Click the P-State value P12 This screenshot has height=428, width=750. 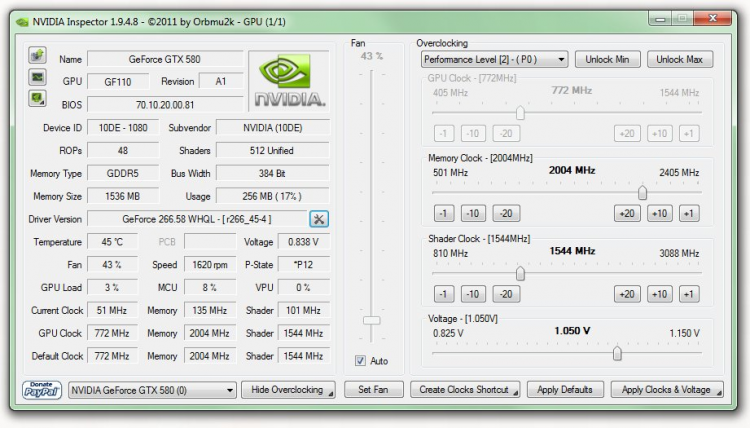304,264
